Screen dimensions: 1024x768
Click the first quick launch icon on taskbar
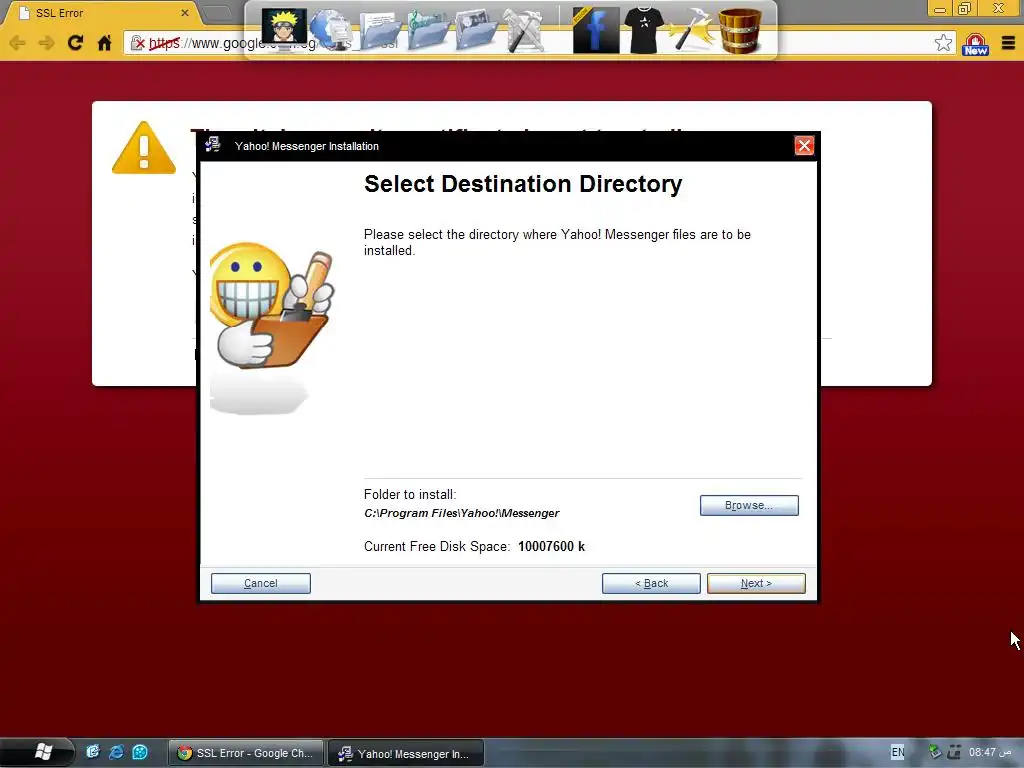(93, 752)
